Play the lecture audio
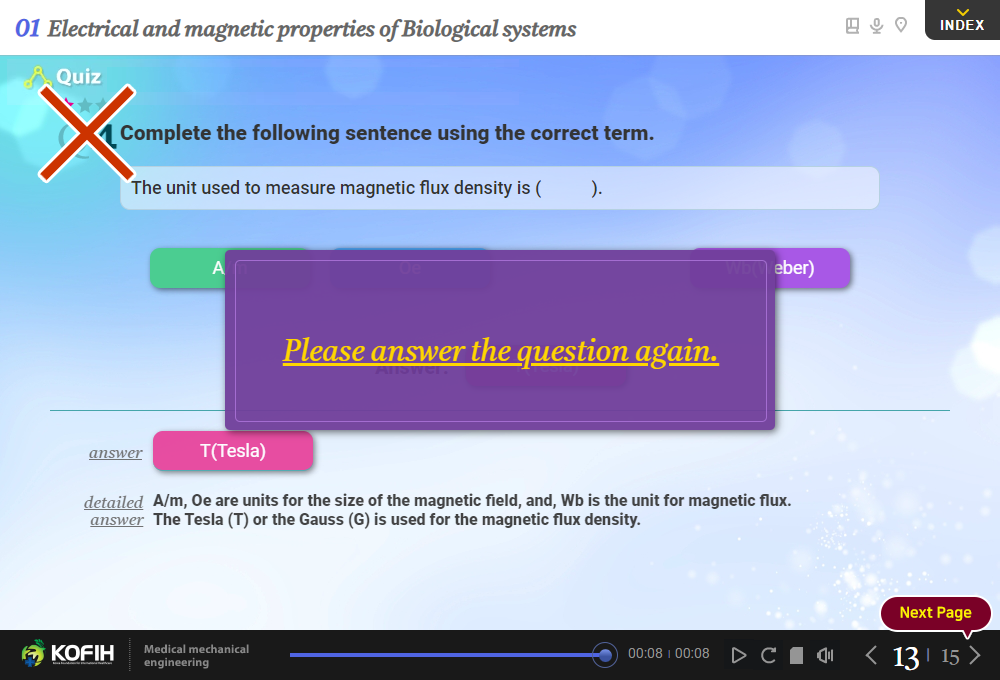Screen dimensions: 1000x680 coord(739,655)
